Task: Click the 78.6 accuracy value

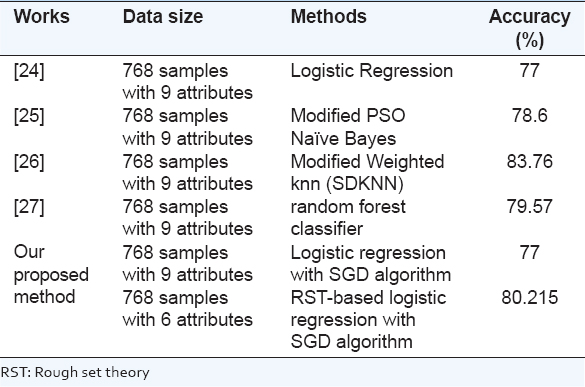Action: 529,116
